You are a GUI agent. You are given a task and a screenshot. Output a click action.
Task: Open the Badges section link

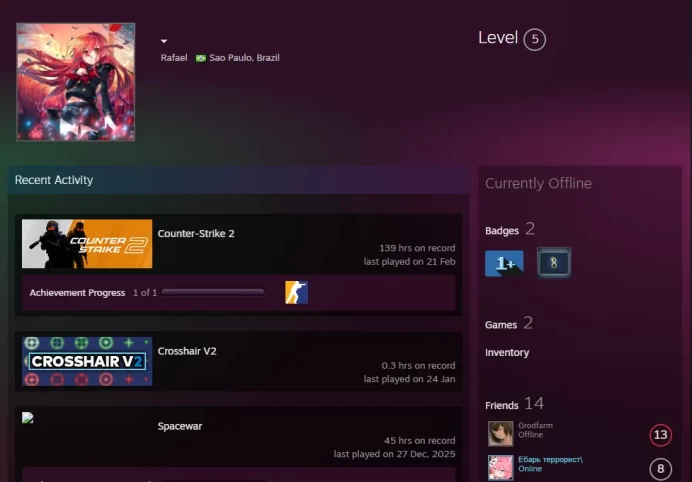click(x=502, y=231)
